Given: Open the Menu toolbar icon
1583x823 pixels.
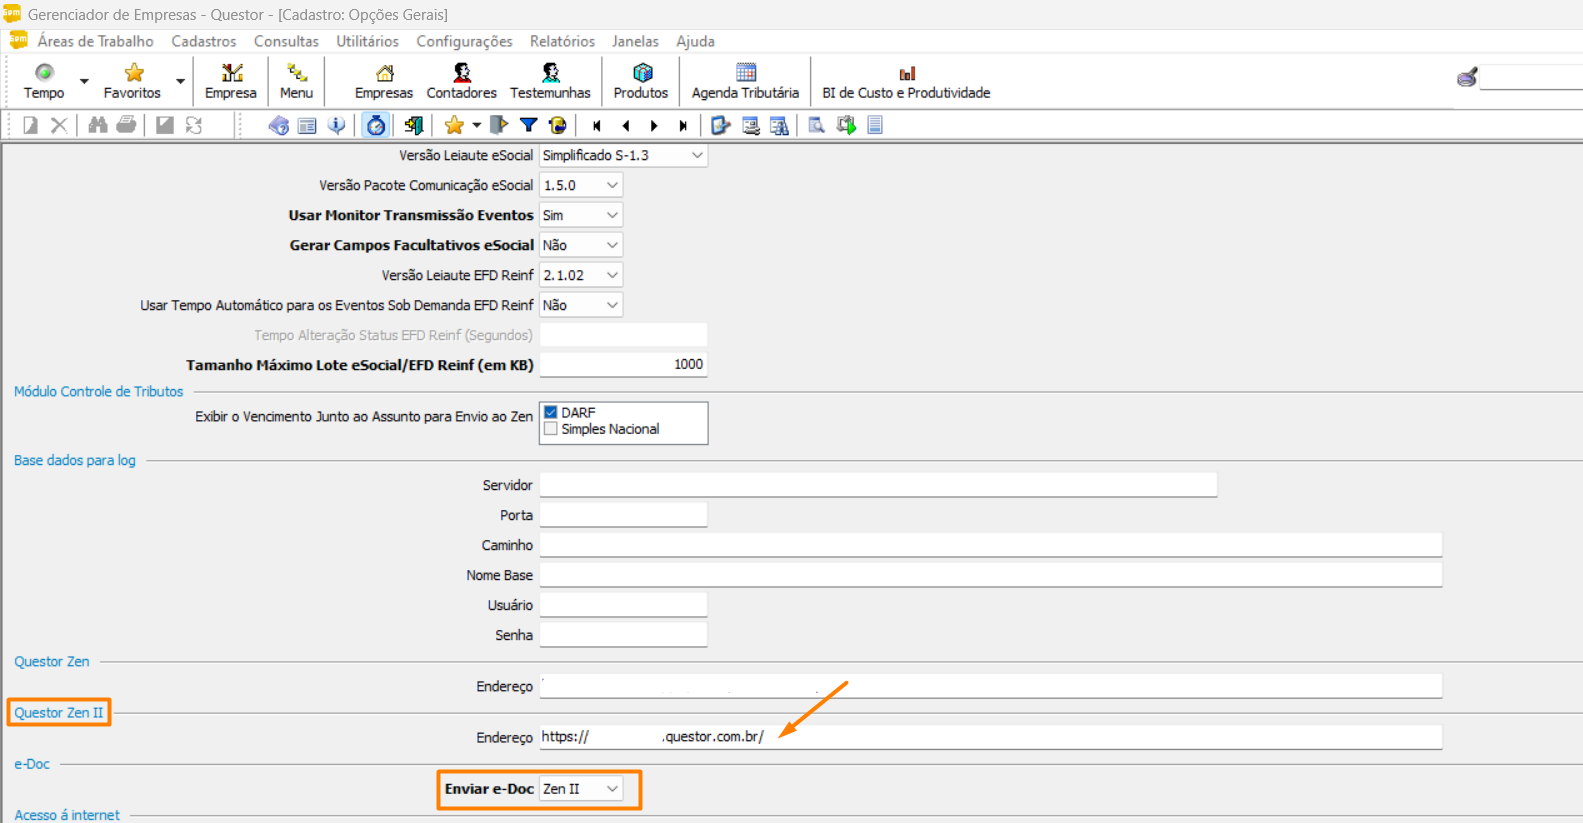Looking at the screenshot, I should (x=296, y=73).
